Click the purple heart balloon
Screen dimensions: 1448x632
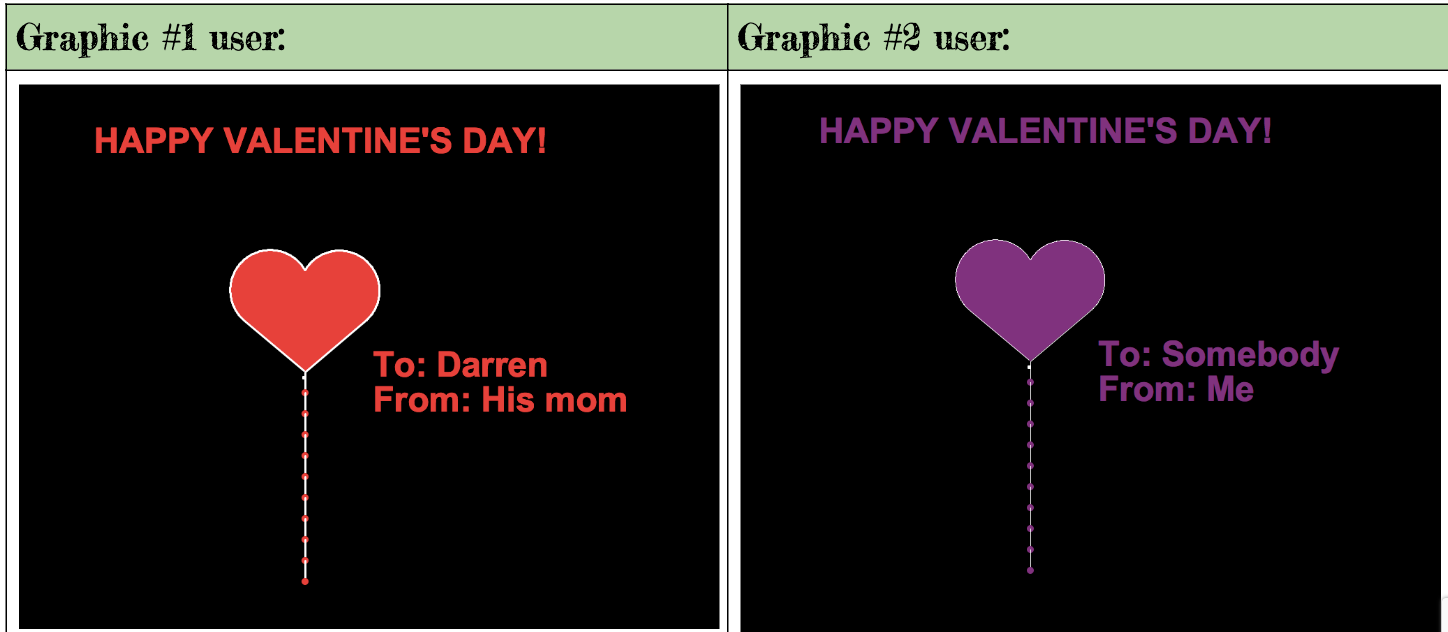(1030, 292)
